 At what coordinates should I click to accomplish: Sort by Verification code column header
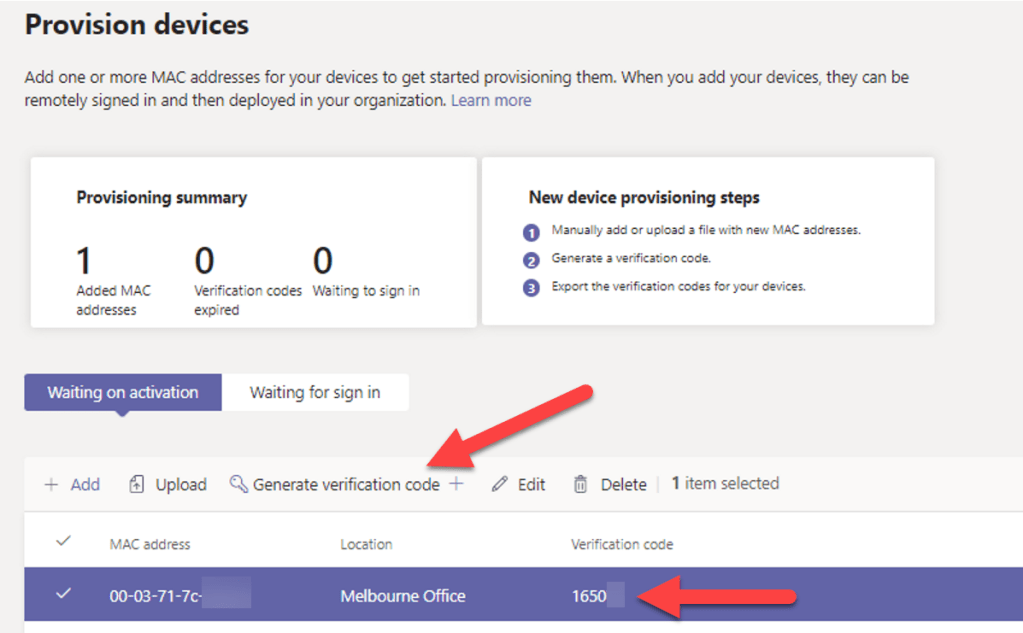[622, 544]
